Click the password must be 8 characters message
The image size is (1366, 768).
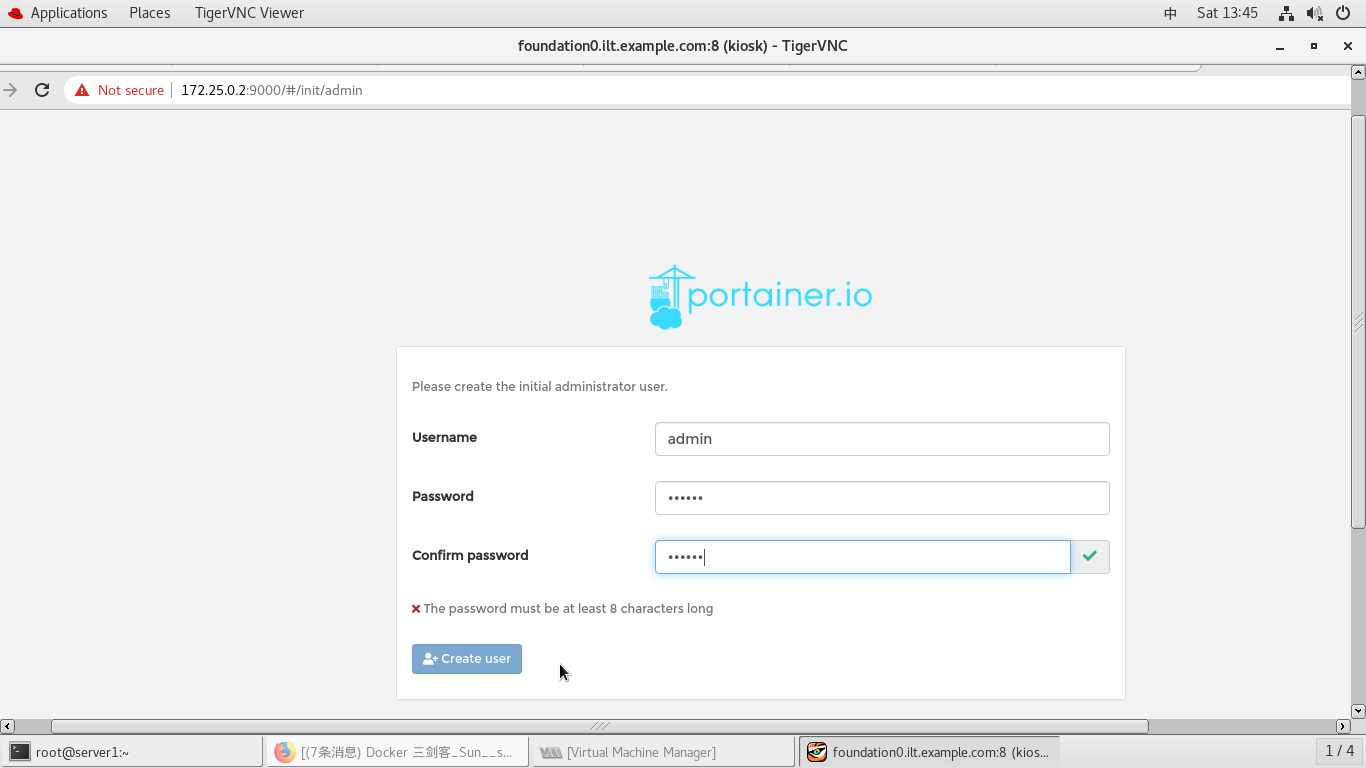[568, 608]
